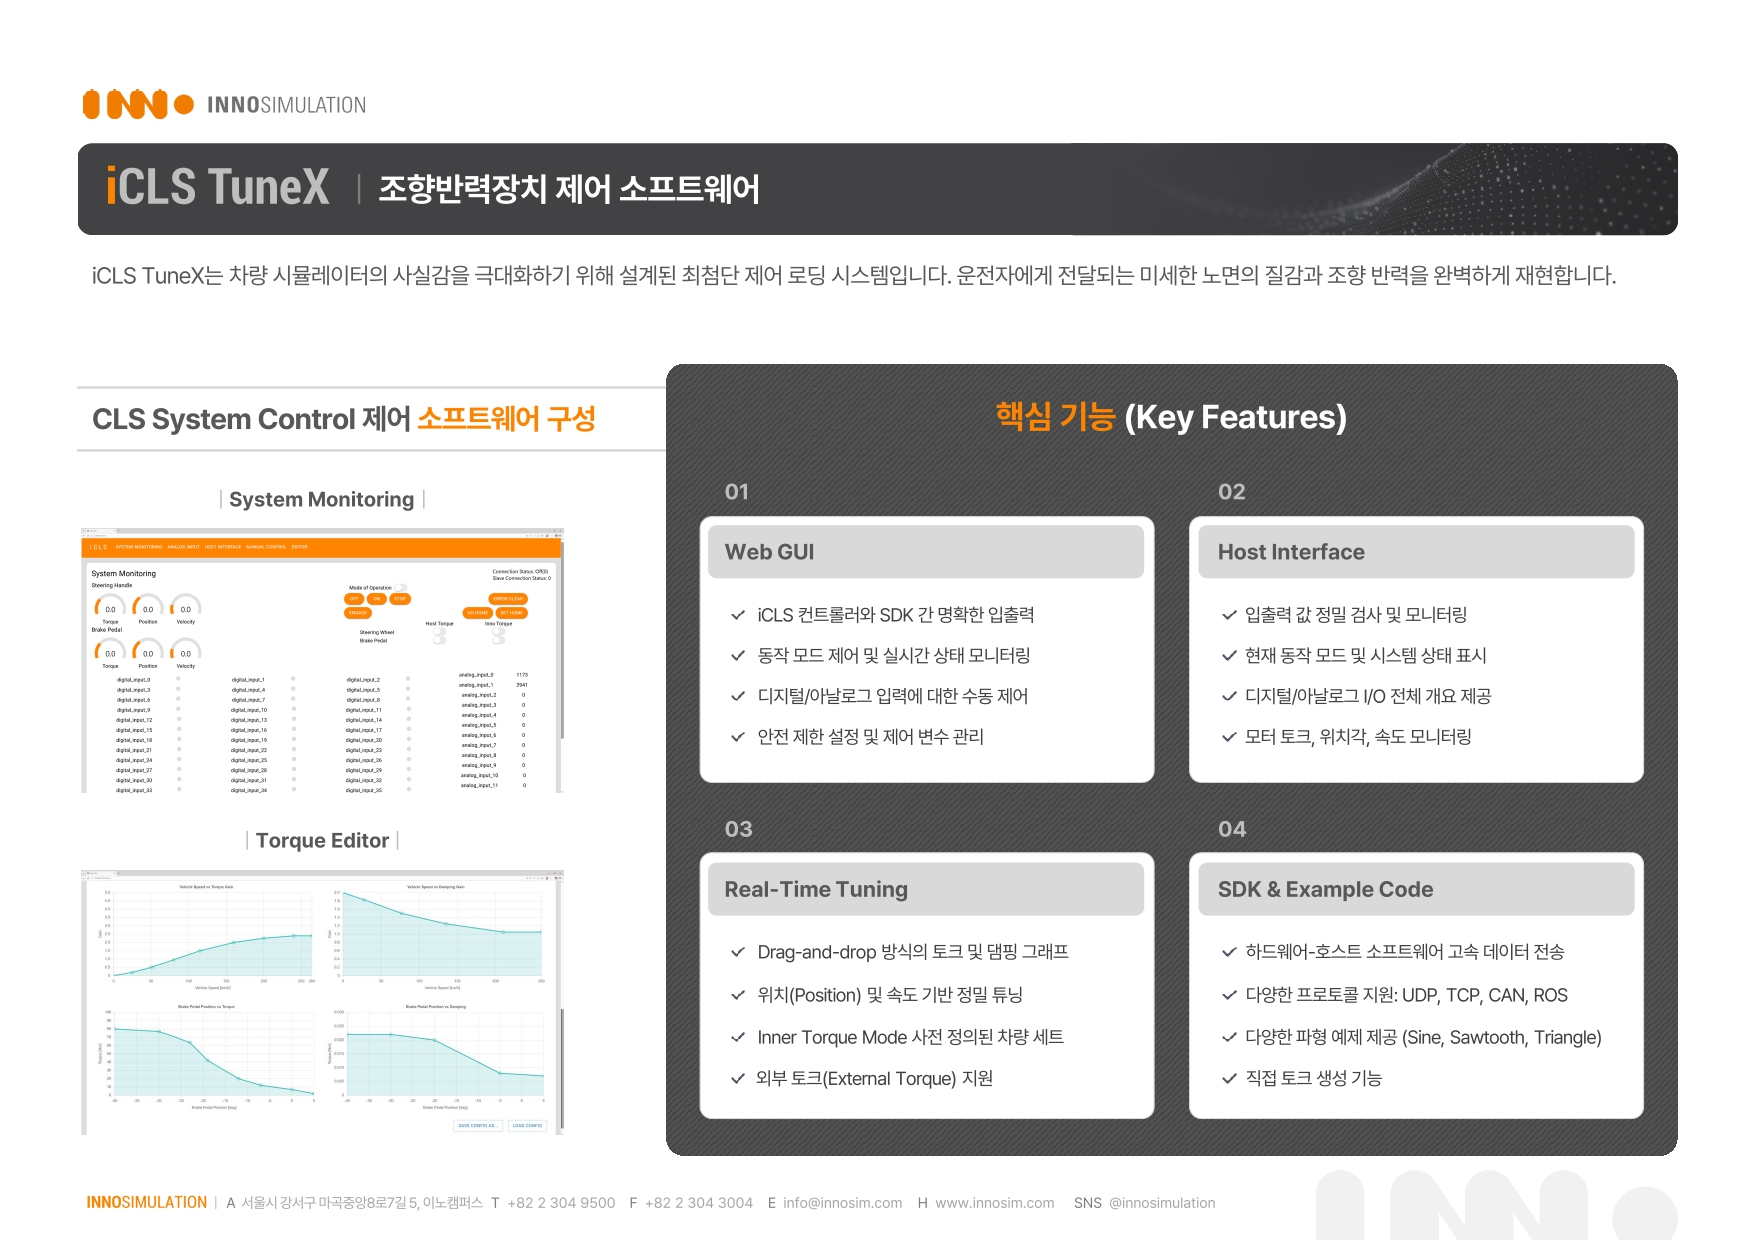The height and width of the screenshot is (1240, 1755).
Task: Click the analog_input_0 value 1173
Action: coord(522,675)
